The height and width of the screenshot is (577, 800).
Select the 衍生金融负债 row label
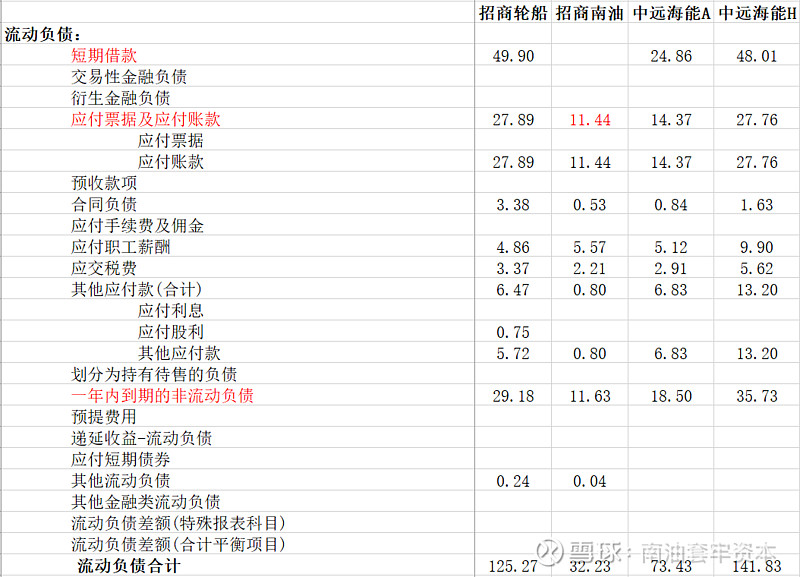(120, 98)
